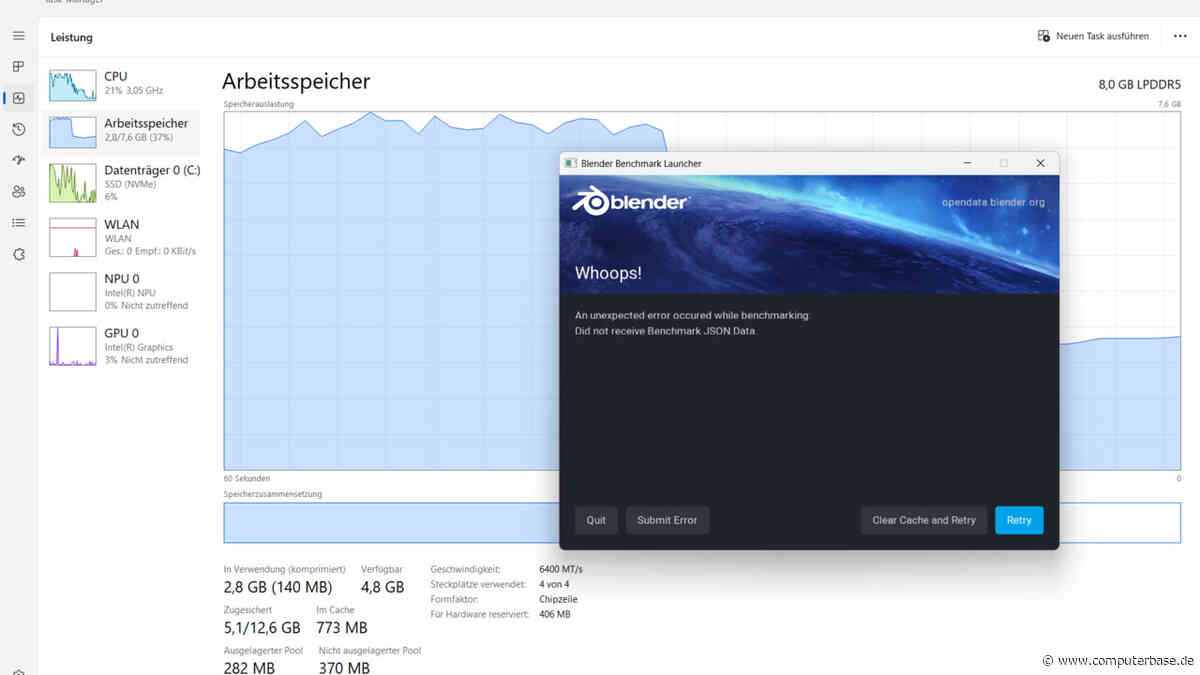Open the Details list icon in sidebar
This screenshot has height=675, width=1200.
click(18, 222)
